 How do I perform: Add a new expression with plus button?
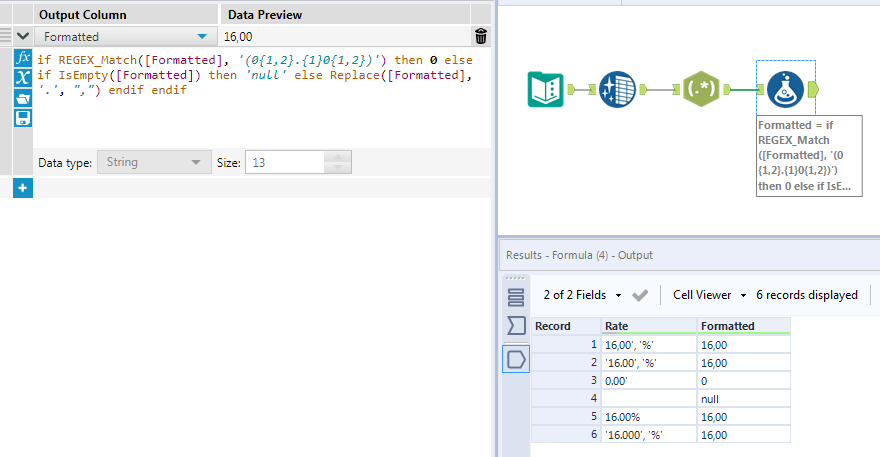point(23,188)
